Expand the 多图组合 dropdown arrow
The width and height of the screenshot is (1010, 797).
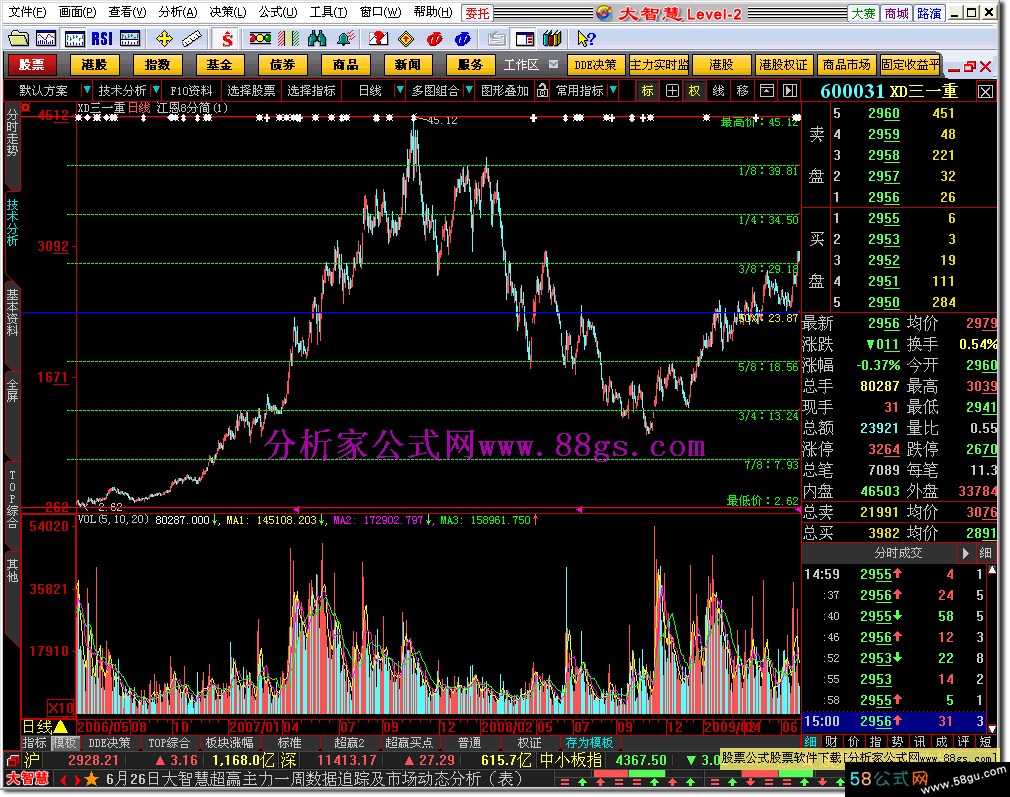click(x=469, y=90)
